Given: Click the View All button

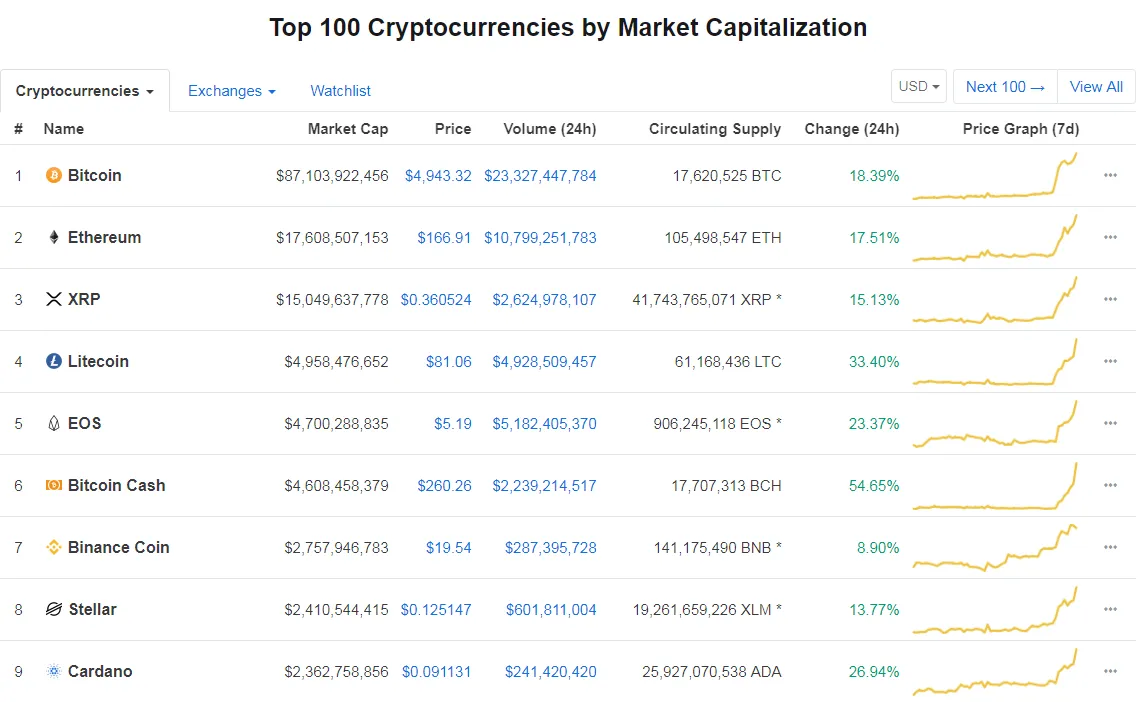Looking at the screenshot, I should [x=1096, y=87].
